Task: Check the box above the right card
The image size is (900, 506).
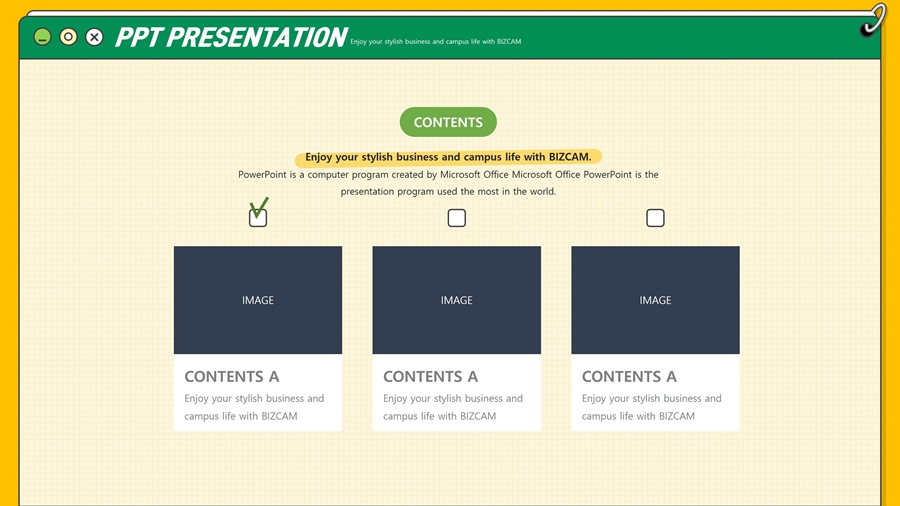Action: pyautogui.click(x=655, y=217)
